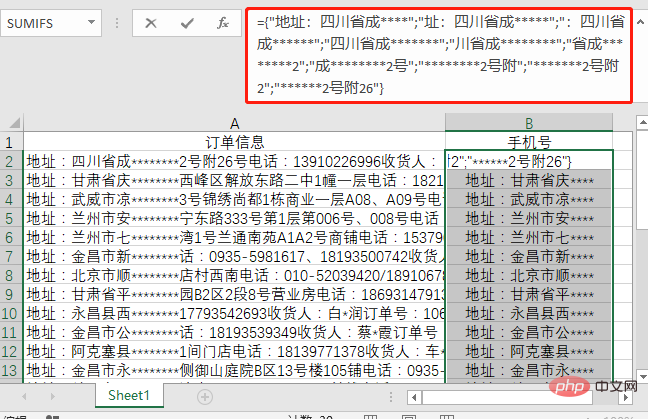Click cell A11 with 金昌市公 address

234,332
